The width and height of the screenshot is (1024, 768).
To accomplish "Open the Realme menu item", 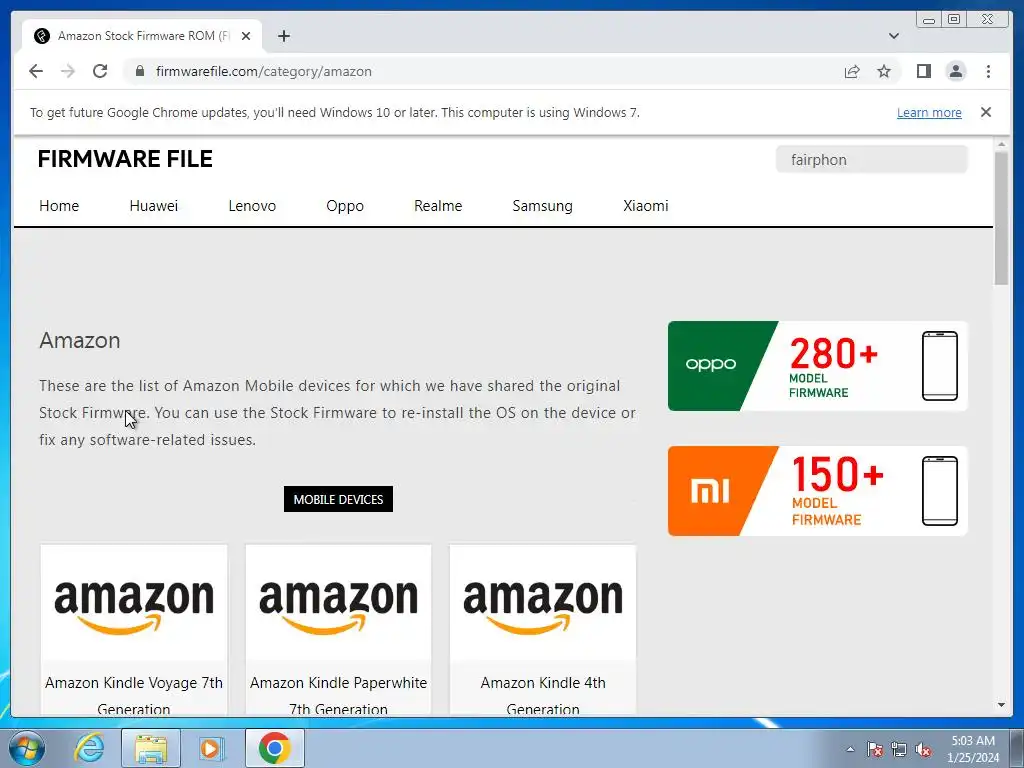I will tap(438, 206).
